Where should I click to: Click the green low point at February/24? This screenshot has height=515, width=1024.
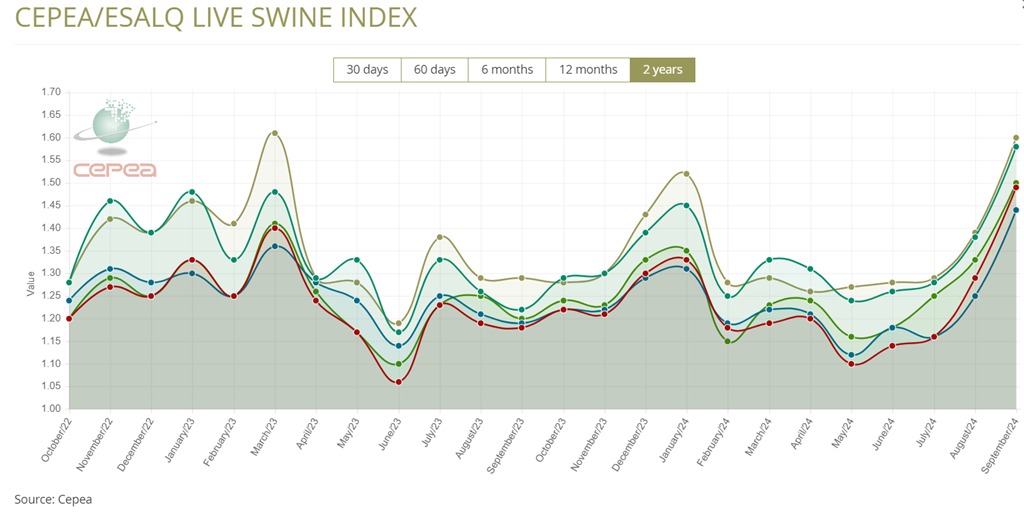(x=728, y=341)
